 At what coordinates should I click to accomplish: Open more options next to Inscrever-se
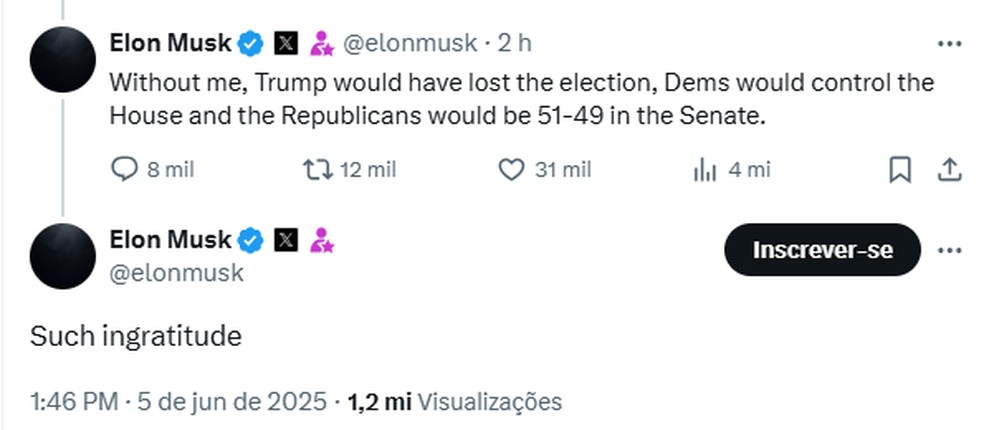coord(949,250)
